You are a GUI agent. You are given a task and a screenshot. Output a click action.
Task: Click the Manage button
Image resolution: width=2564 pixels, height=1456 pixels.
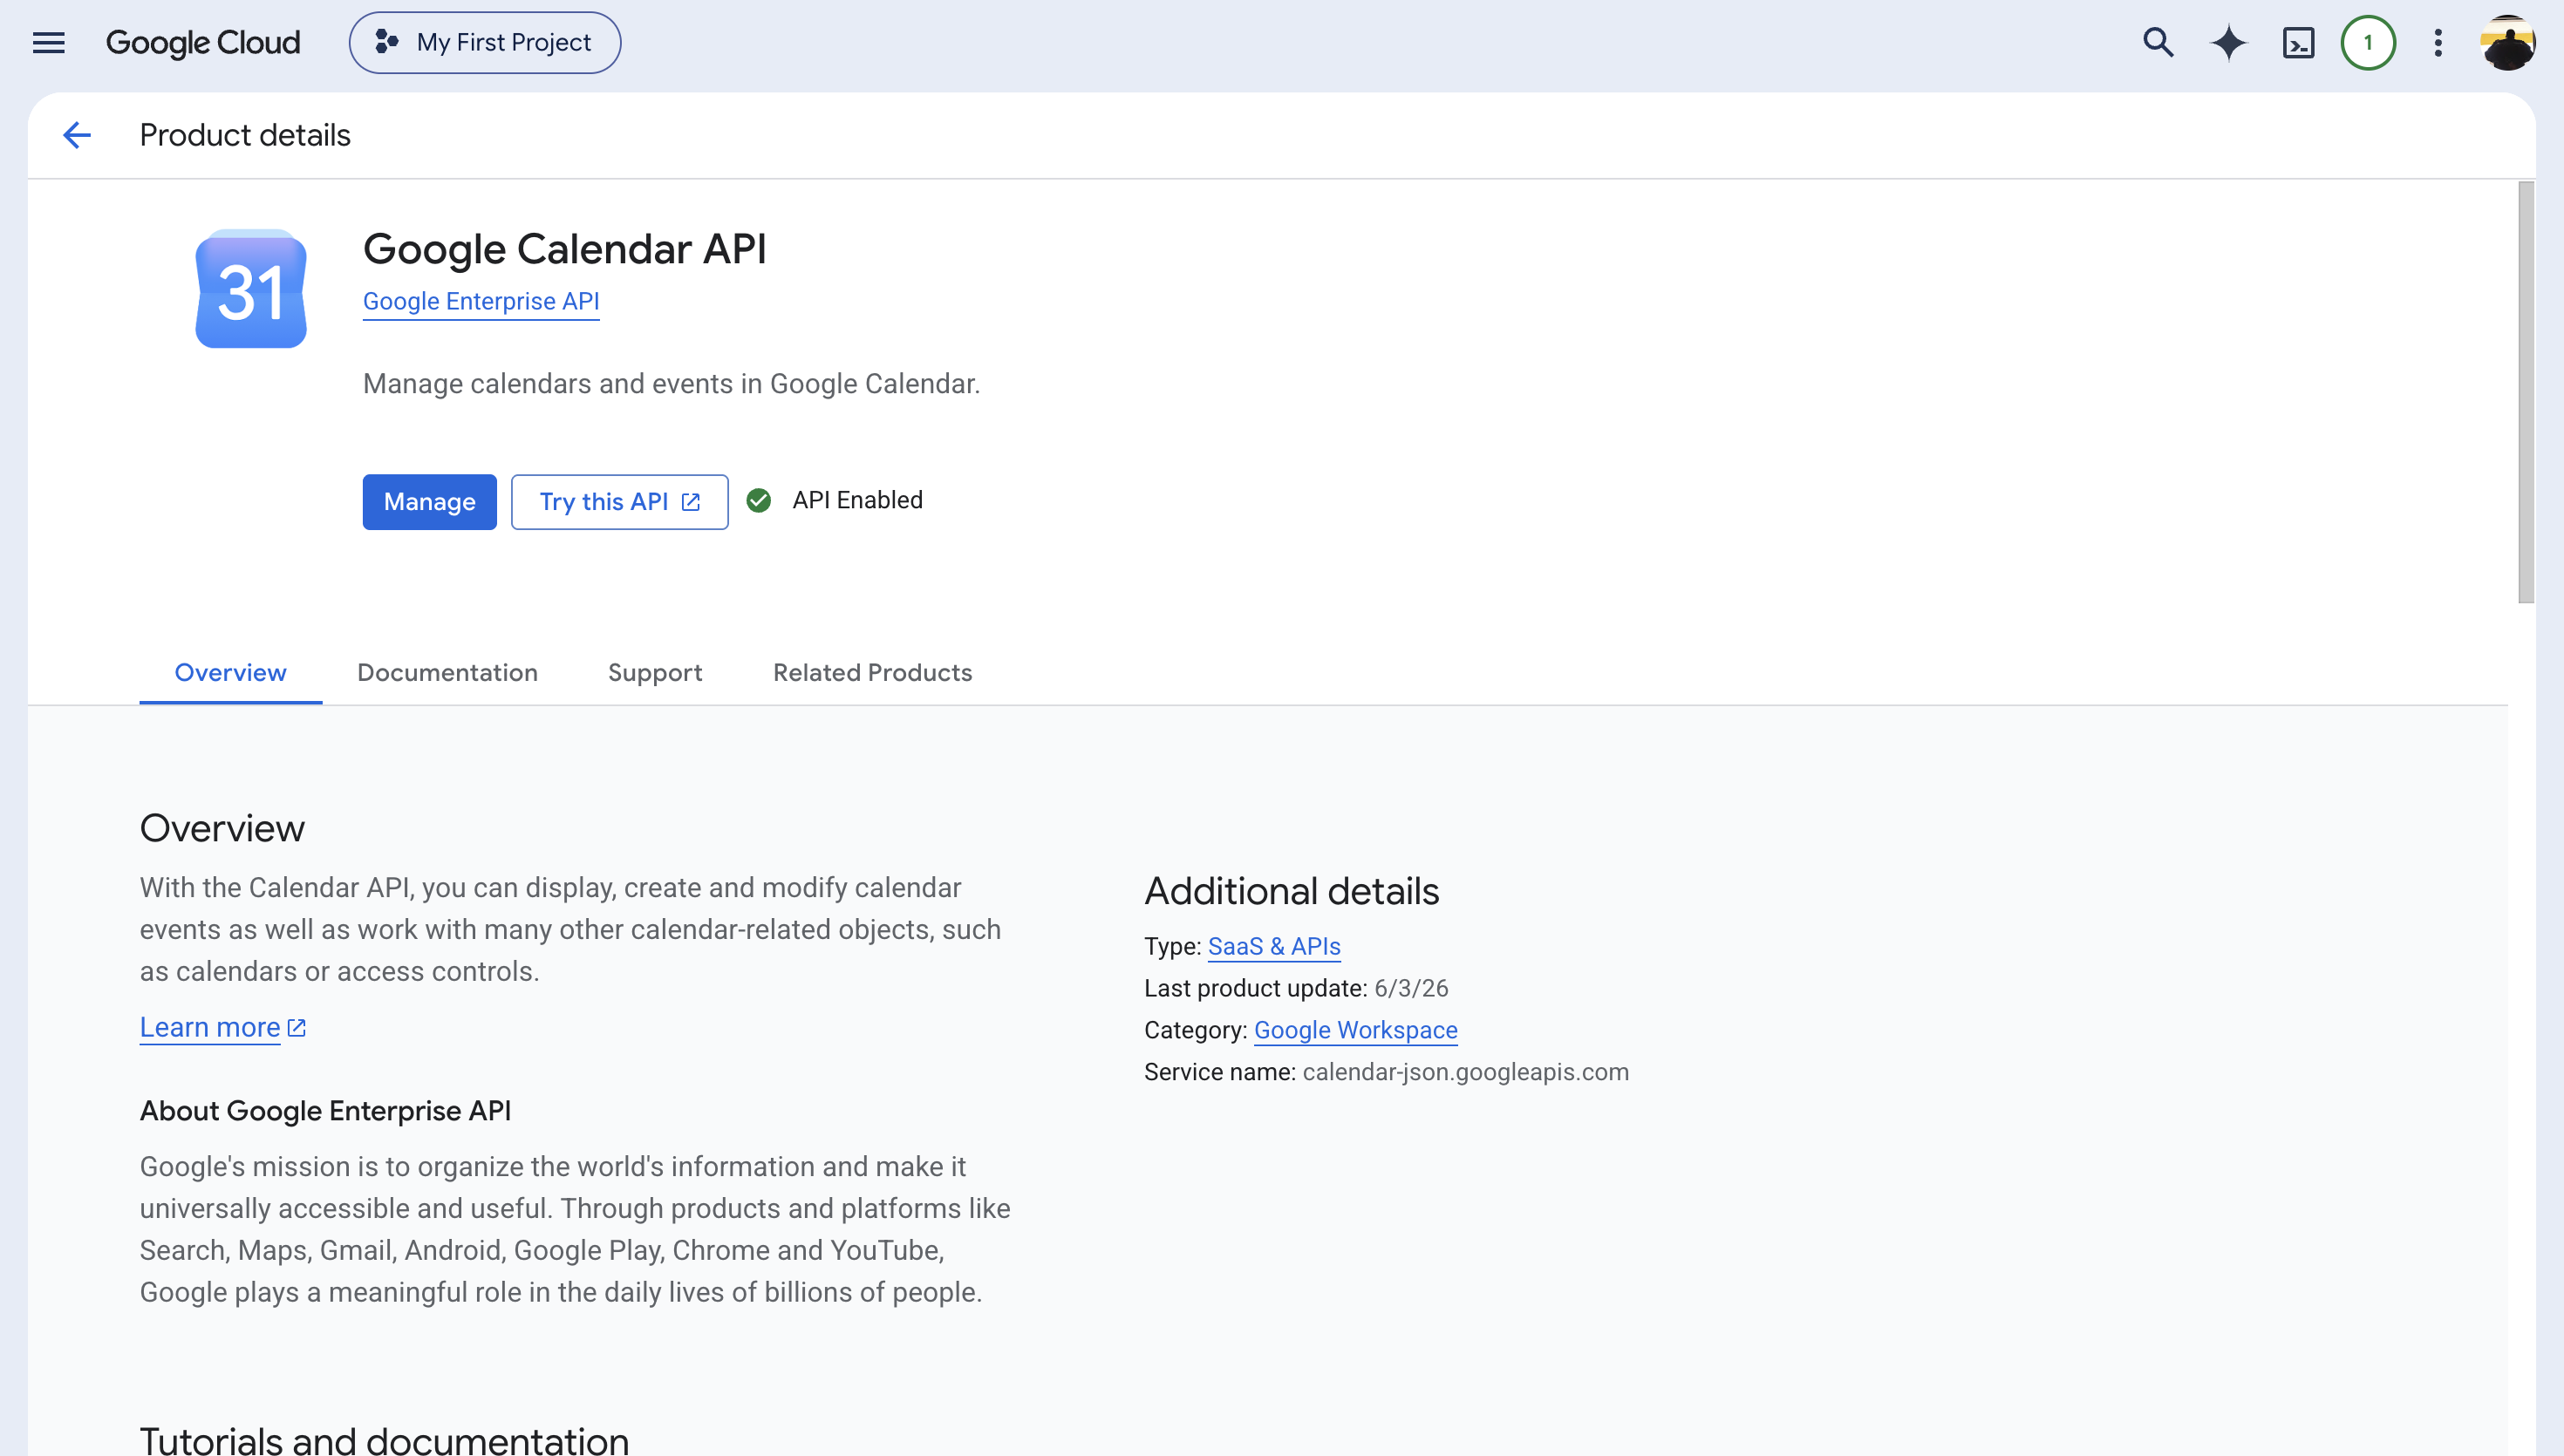[429, 501]
